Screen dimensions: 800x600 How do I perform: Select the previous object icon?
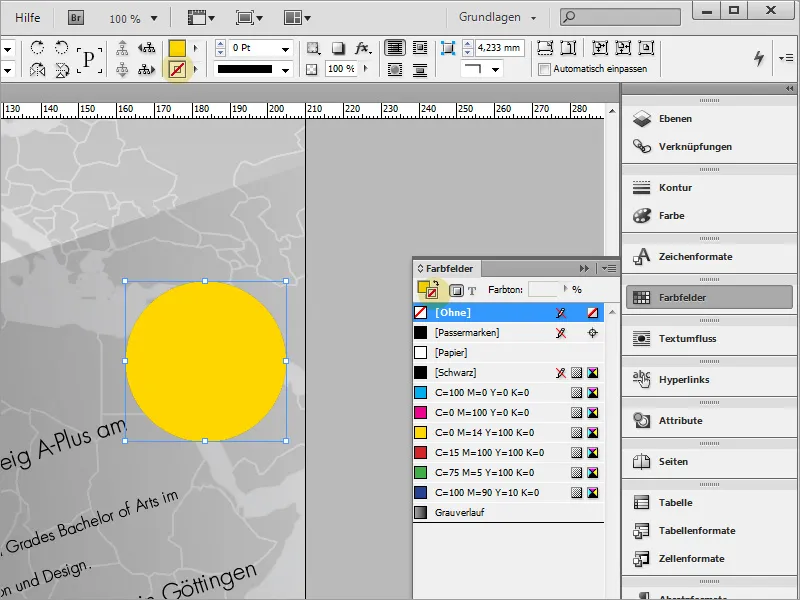[x=146, y=48]
